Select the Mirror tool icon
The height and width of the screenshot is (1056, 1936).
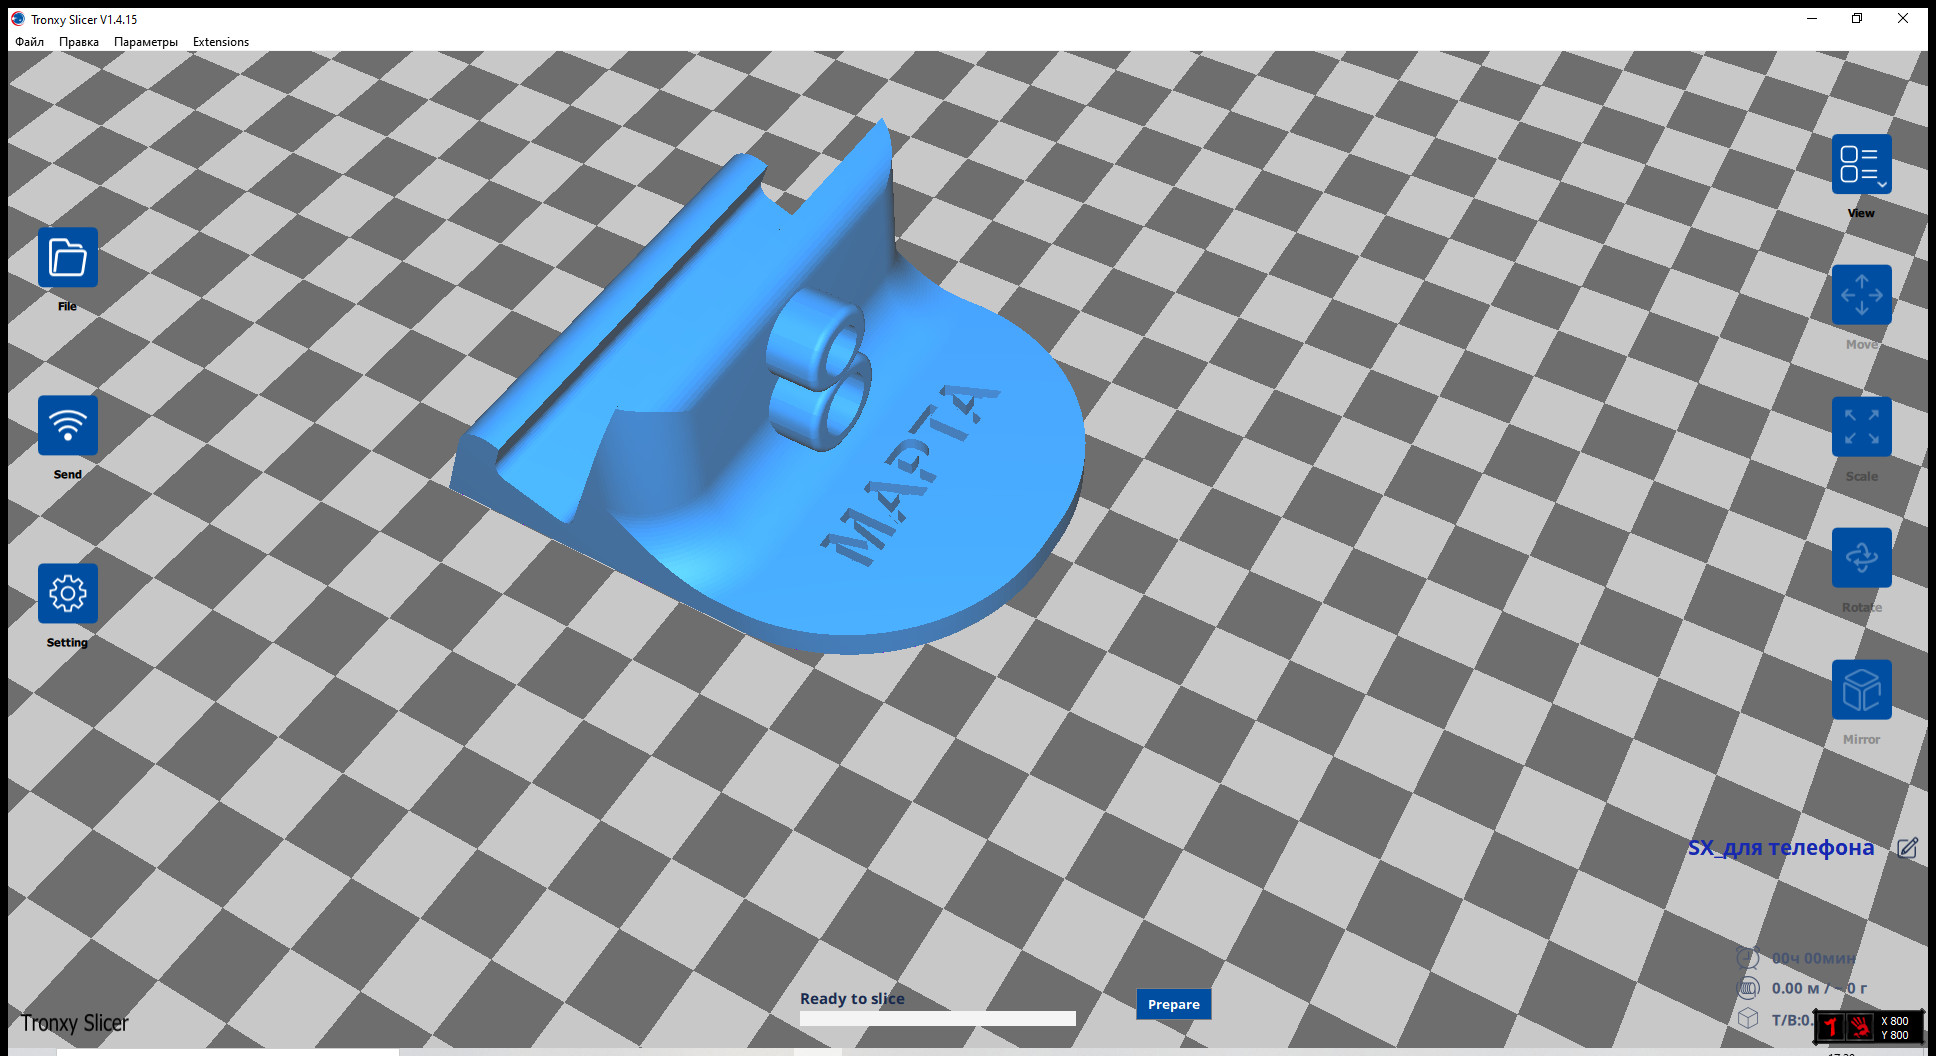pyautogui.click(x=1861, y=690)
